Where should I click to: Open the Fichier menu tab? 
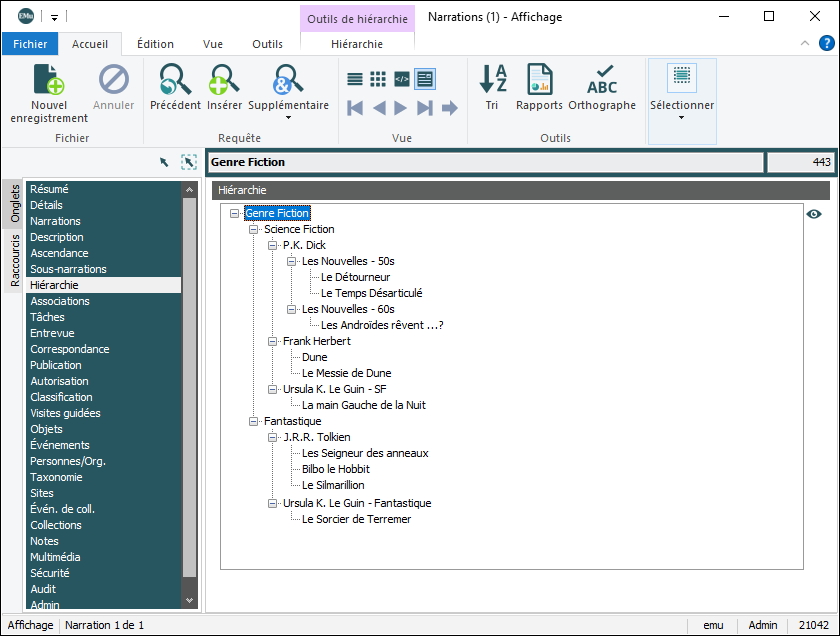[x=30, y=44]
